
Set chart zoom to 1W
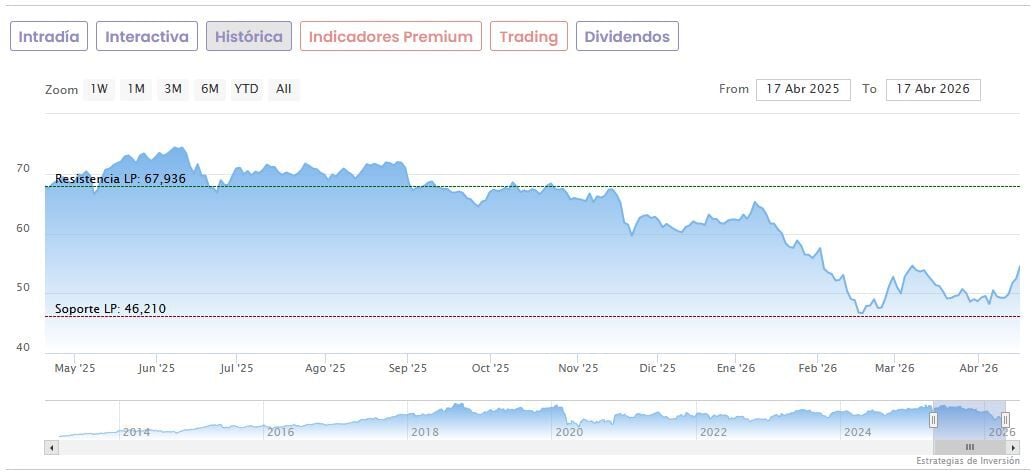tap(99, 89)
